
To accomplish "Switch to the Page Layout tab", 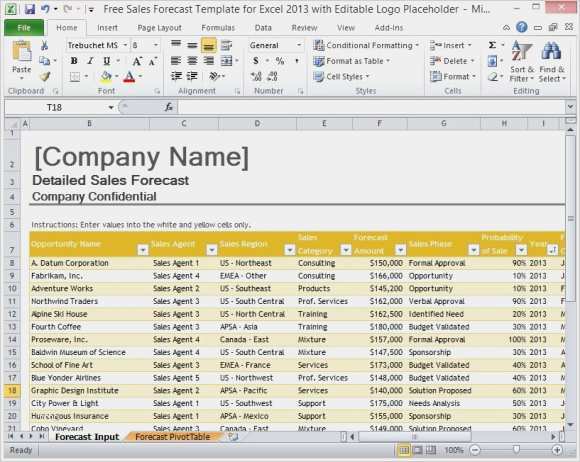I will [159, 28].
